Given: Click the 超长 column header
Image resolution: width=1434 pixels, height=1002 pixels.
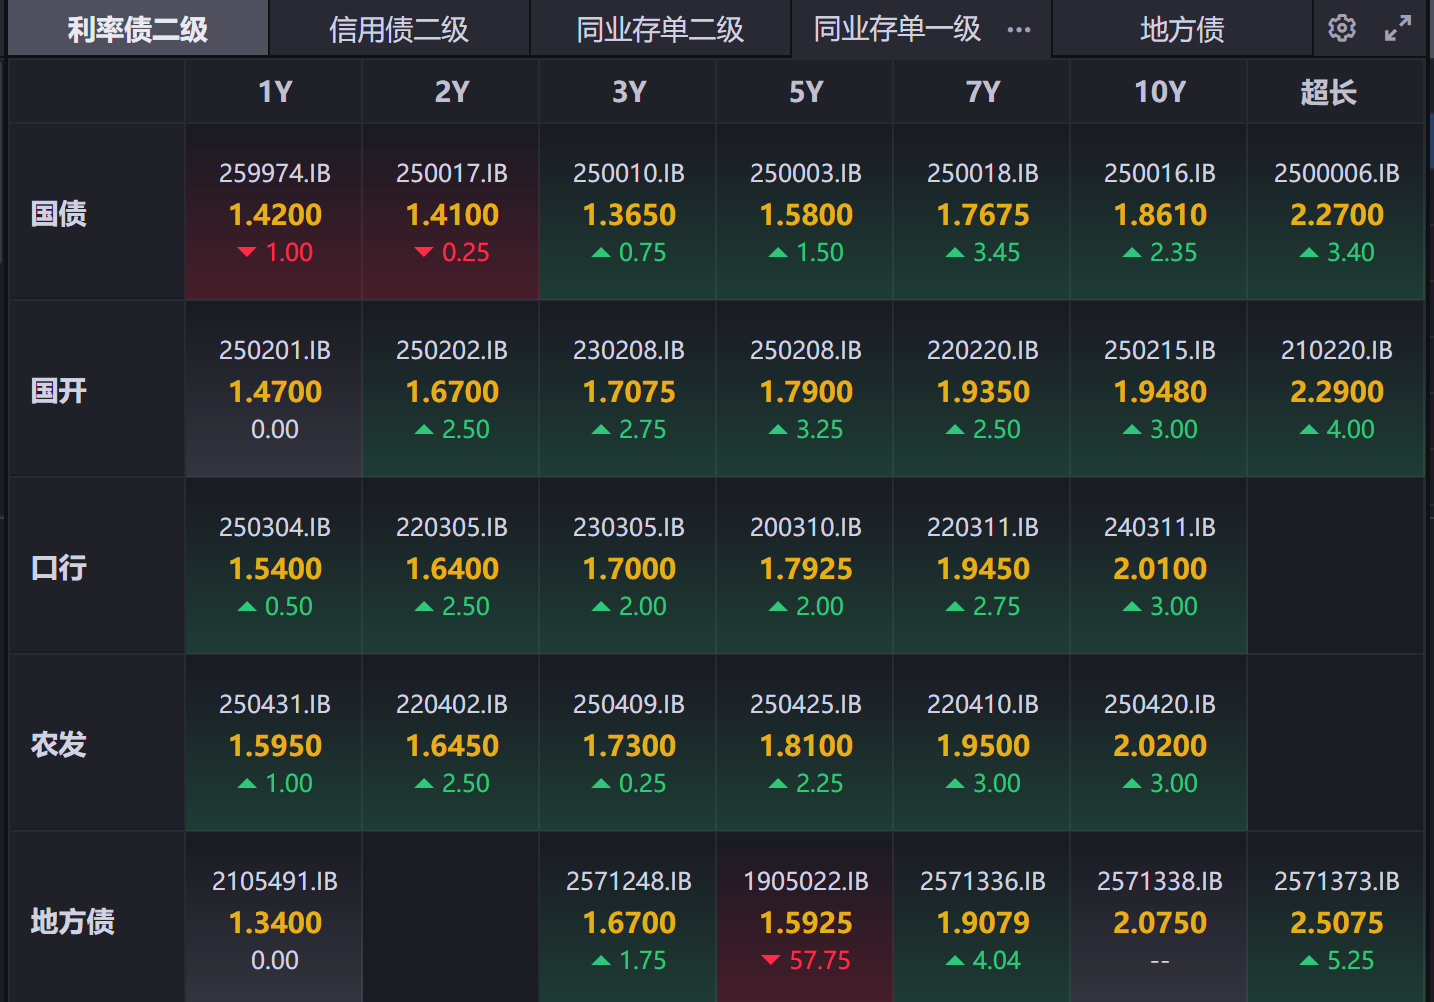Looking at the screenshot, I should click(1328, 92).
